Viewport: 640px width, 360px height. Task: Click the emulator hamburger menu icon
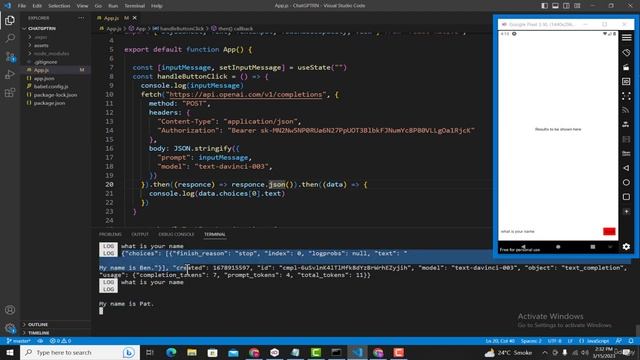click(627, 38)
